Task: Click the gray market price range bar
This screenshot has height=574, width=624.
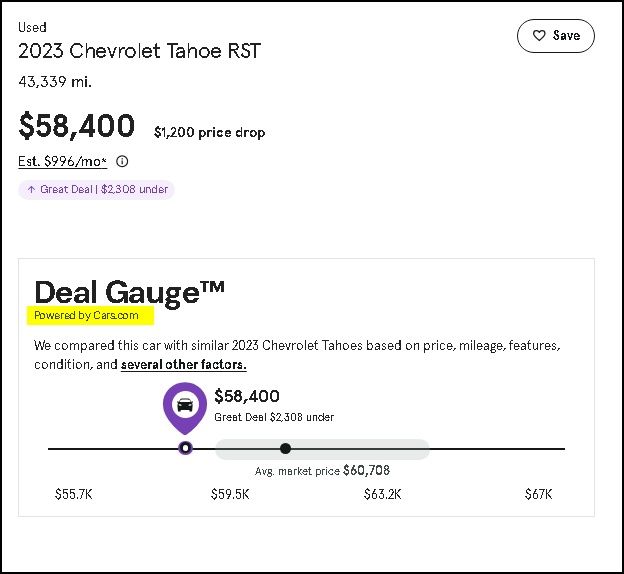Action: [322, 449]
